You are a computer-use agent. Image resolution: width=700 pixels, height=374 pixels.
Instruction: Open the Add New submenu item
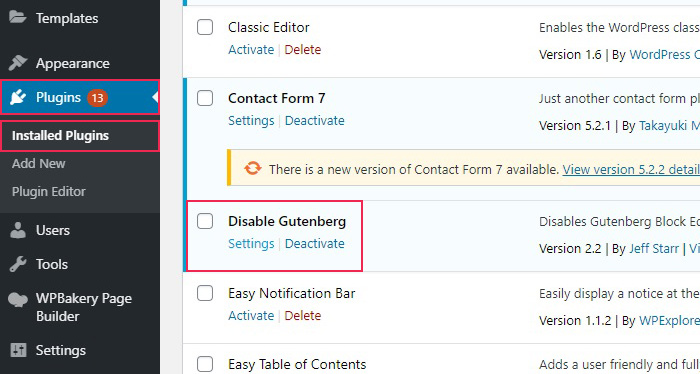tap(38, 163)
